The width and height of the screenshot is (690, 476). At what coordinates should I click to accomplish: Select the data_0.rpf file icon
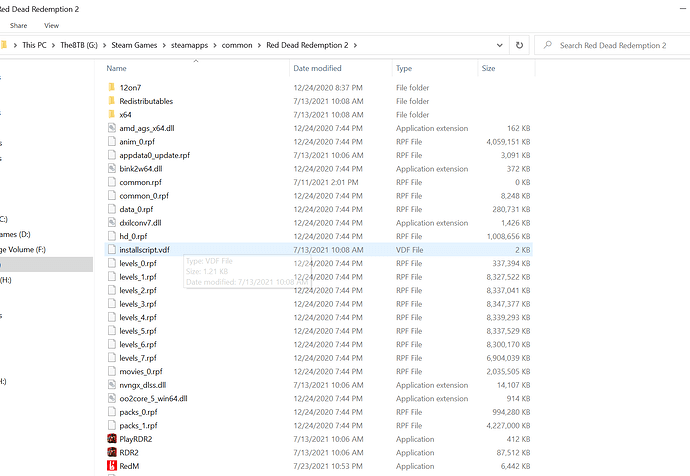point(112,209)
